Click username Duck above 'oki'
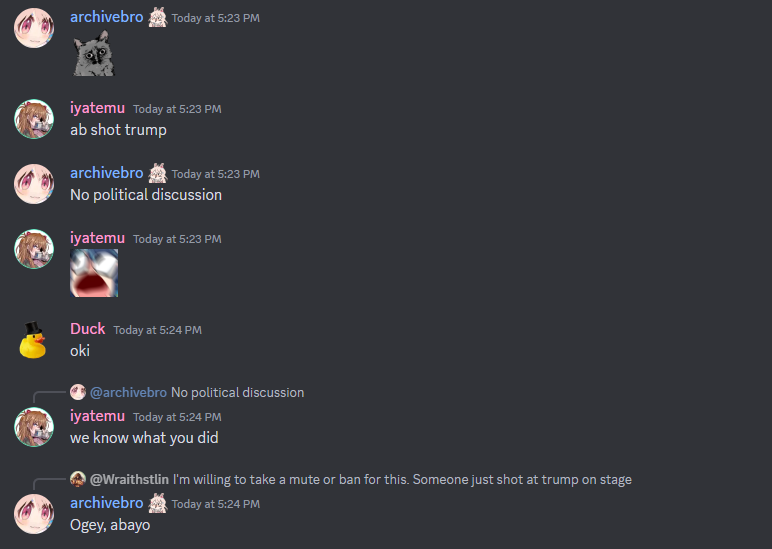This screenshot has height=549, width=772. pyautogui.click(x=88, y=329)
